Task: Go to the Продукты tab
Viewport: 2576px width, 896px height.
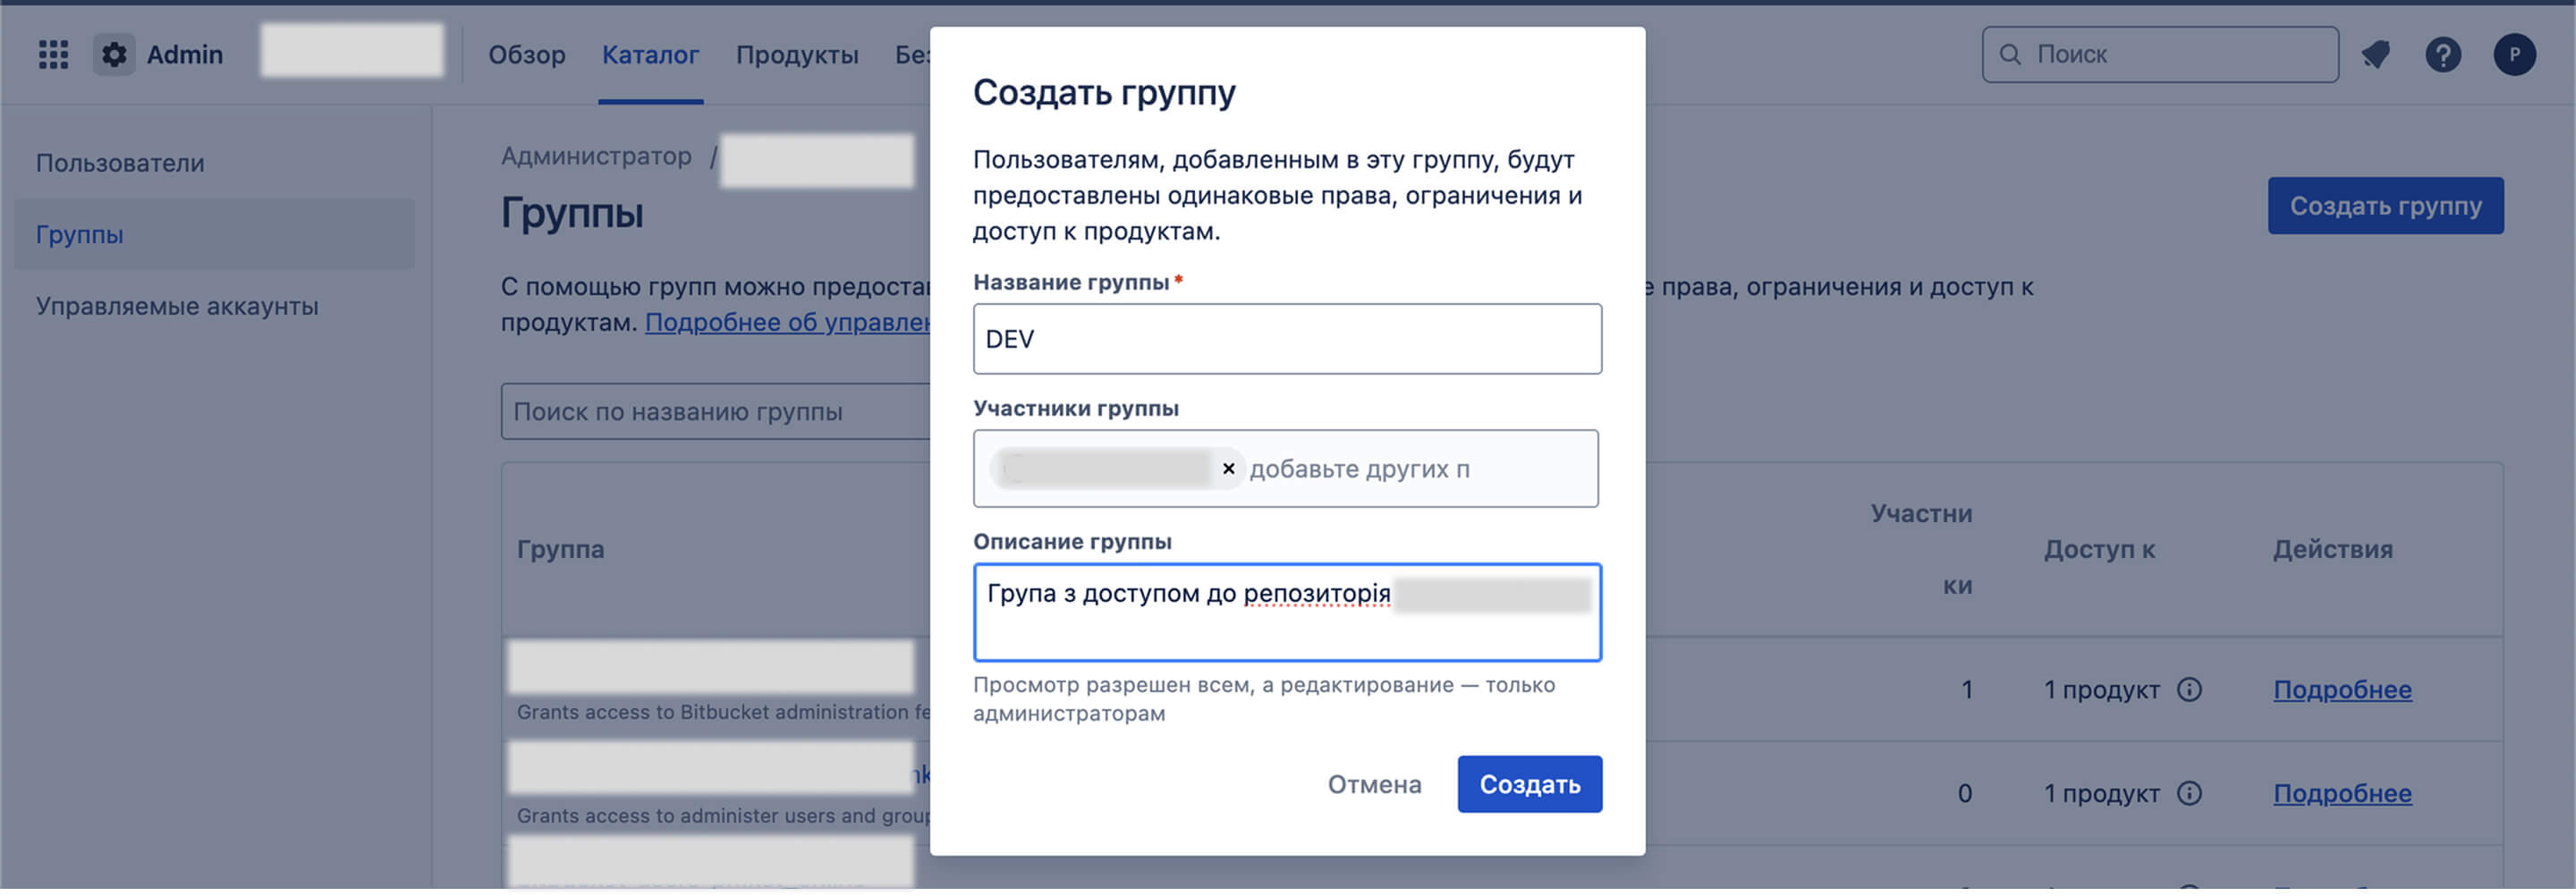Action: (x=798, y=55)
